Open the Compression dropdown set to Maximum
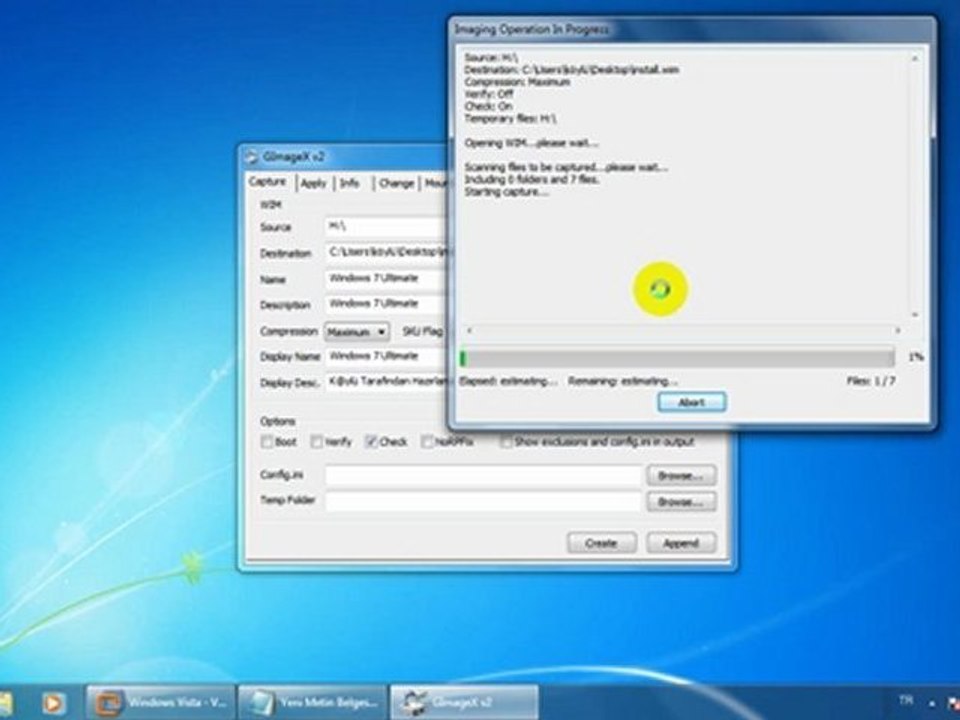 coord(357,332)
